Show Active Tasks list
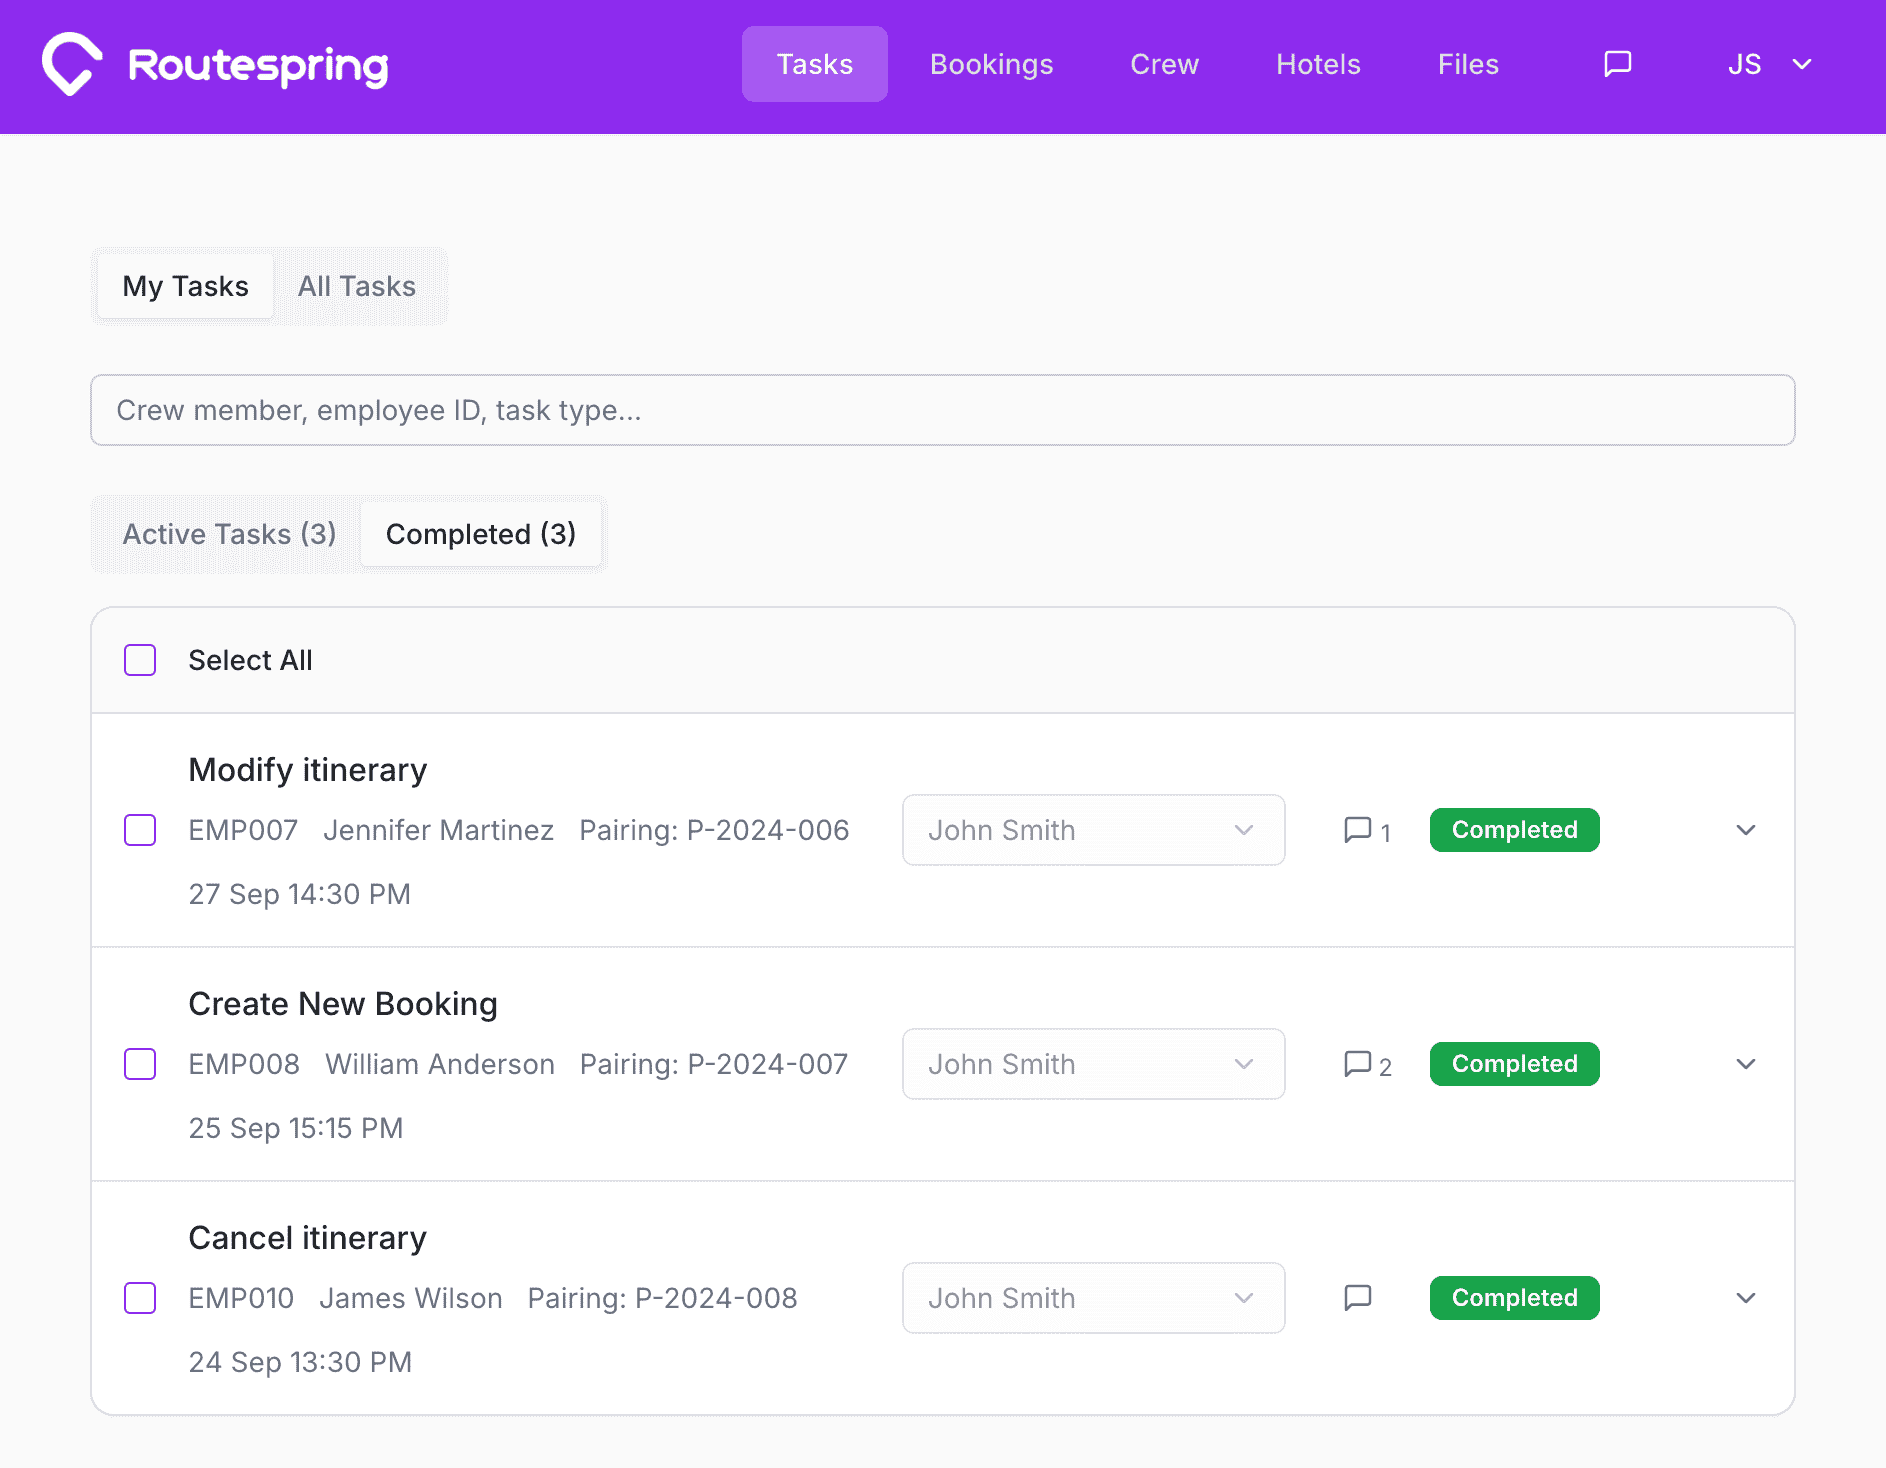Viewport: 1886px width, 1468px height. 228,534
